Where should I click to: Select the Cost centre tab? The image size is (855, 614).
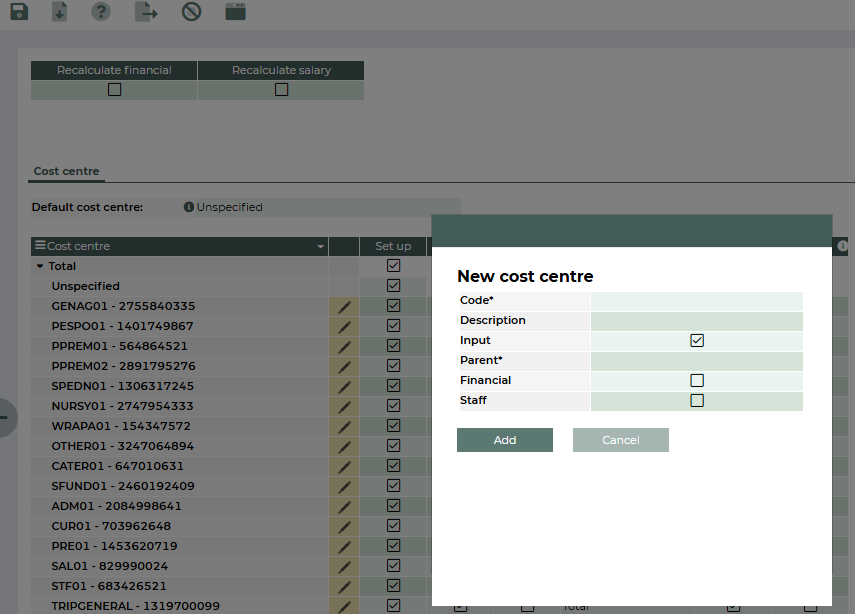point(66,171)
